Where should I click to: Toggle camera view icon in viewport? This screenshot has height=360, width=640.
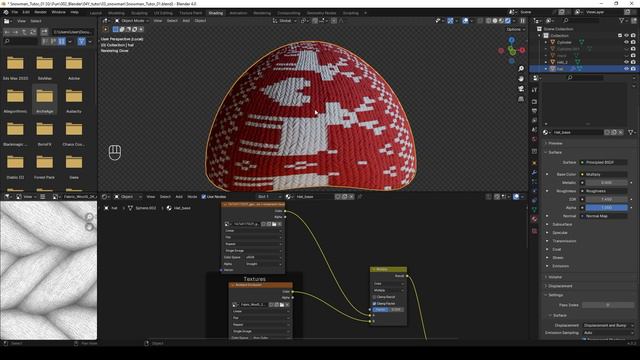[x=521, y=89]
